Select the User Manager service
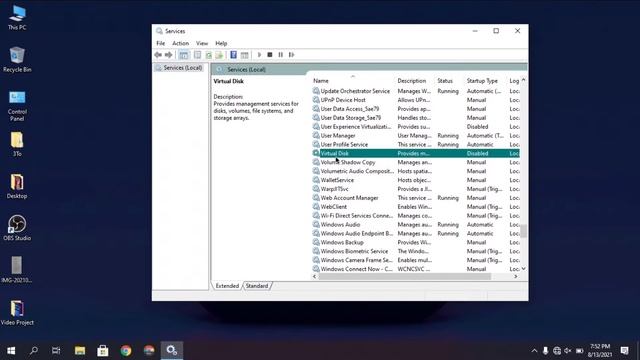Viewport: 640px width, 360px height. click(416, 136)
